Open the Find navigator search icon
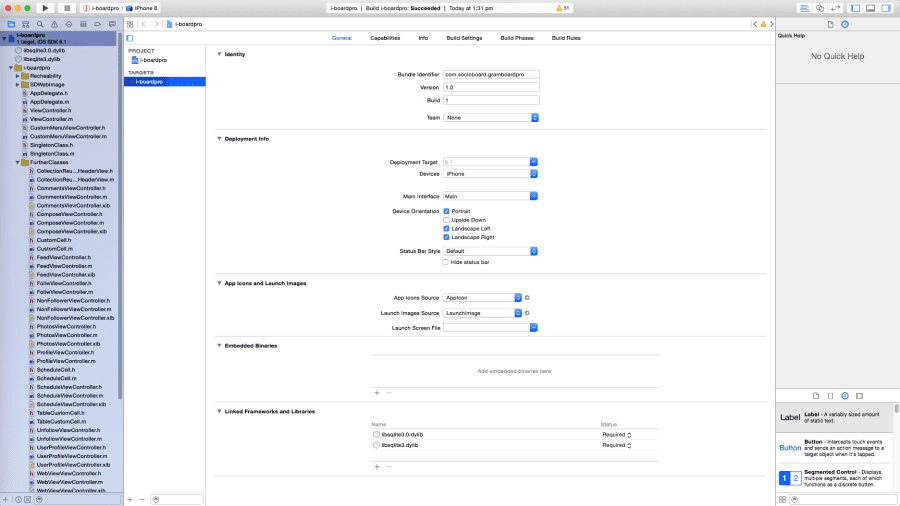Screen dimensions: 900x506 tap(40, 24)
